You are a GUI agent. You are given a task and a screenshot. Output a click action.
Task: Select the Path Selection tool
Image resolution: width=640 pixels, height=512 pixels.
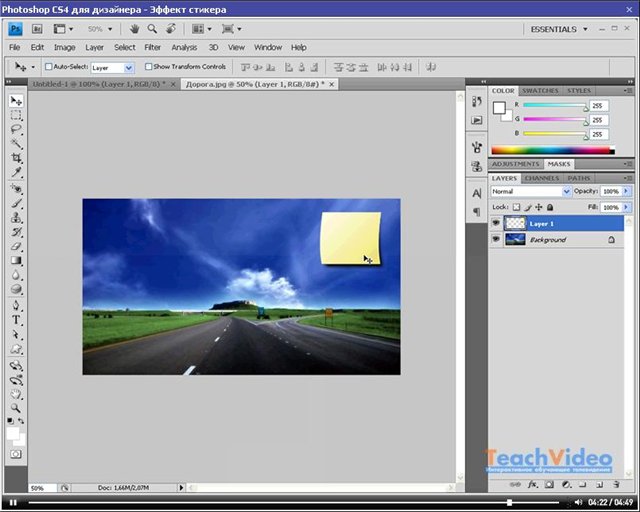16,334
